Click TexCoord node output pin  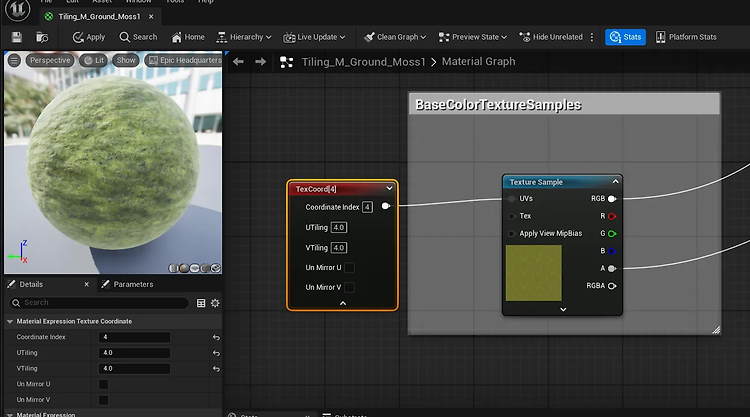386,206
